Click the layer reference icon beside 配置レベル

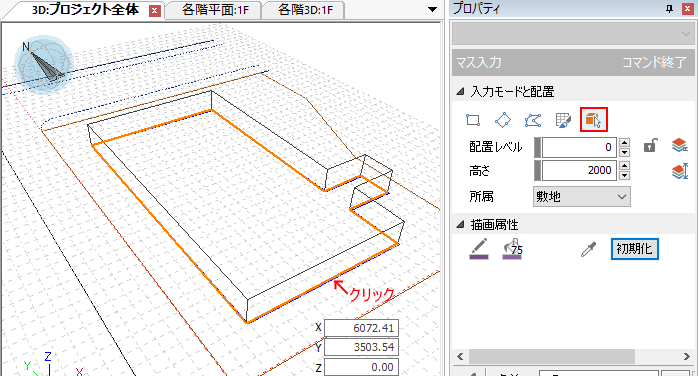point(679,145)
